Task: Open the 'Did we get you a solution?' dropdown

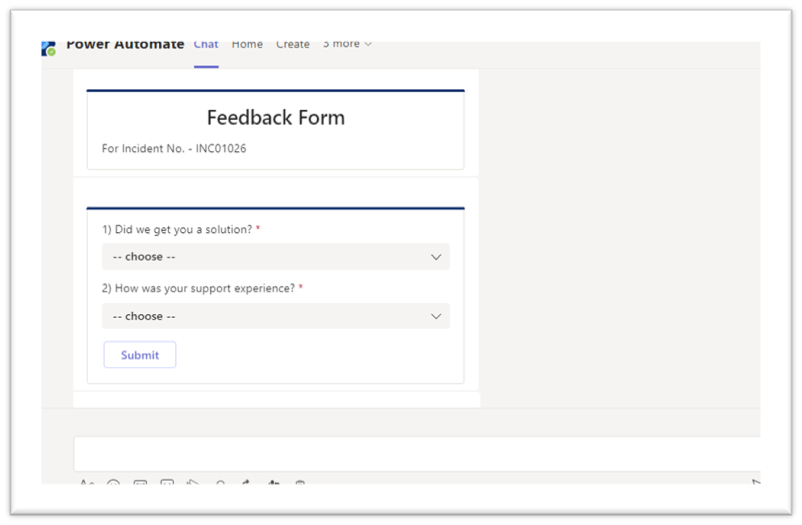Action: click(x=276, y=257)
